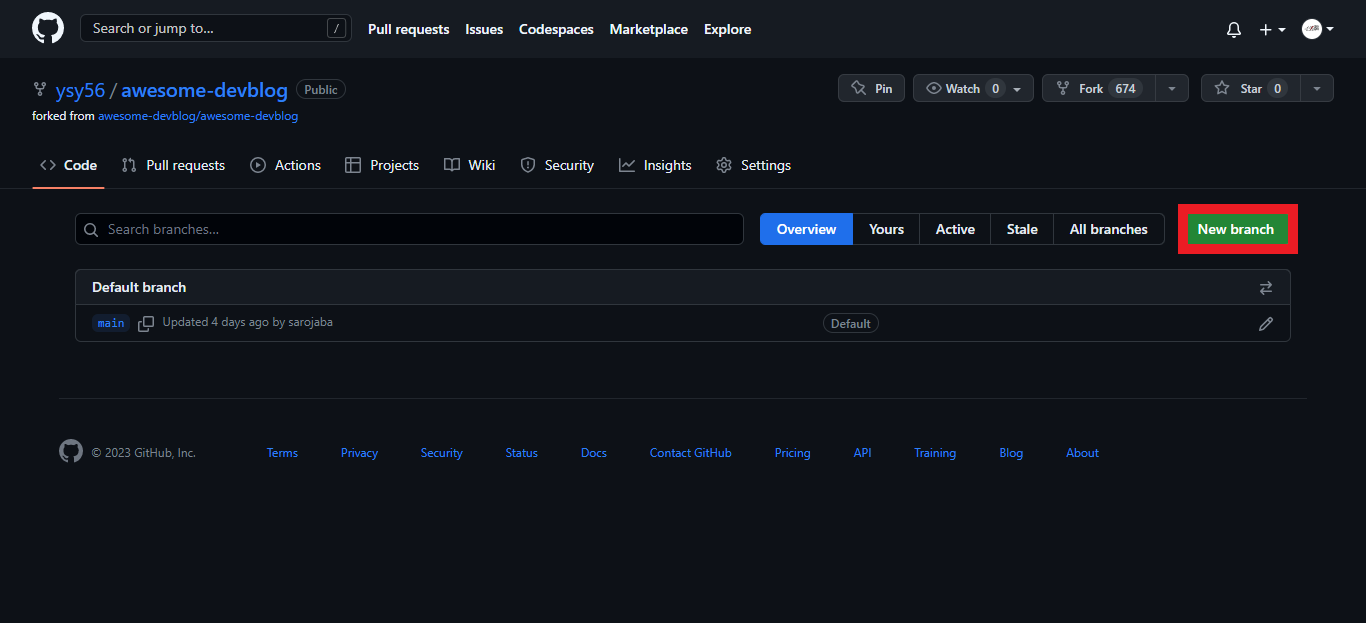Viewport: 1366px width, 623px height.
Task: Open the About footer link
Action: click(x=1082, y=453)
